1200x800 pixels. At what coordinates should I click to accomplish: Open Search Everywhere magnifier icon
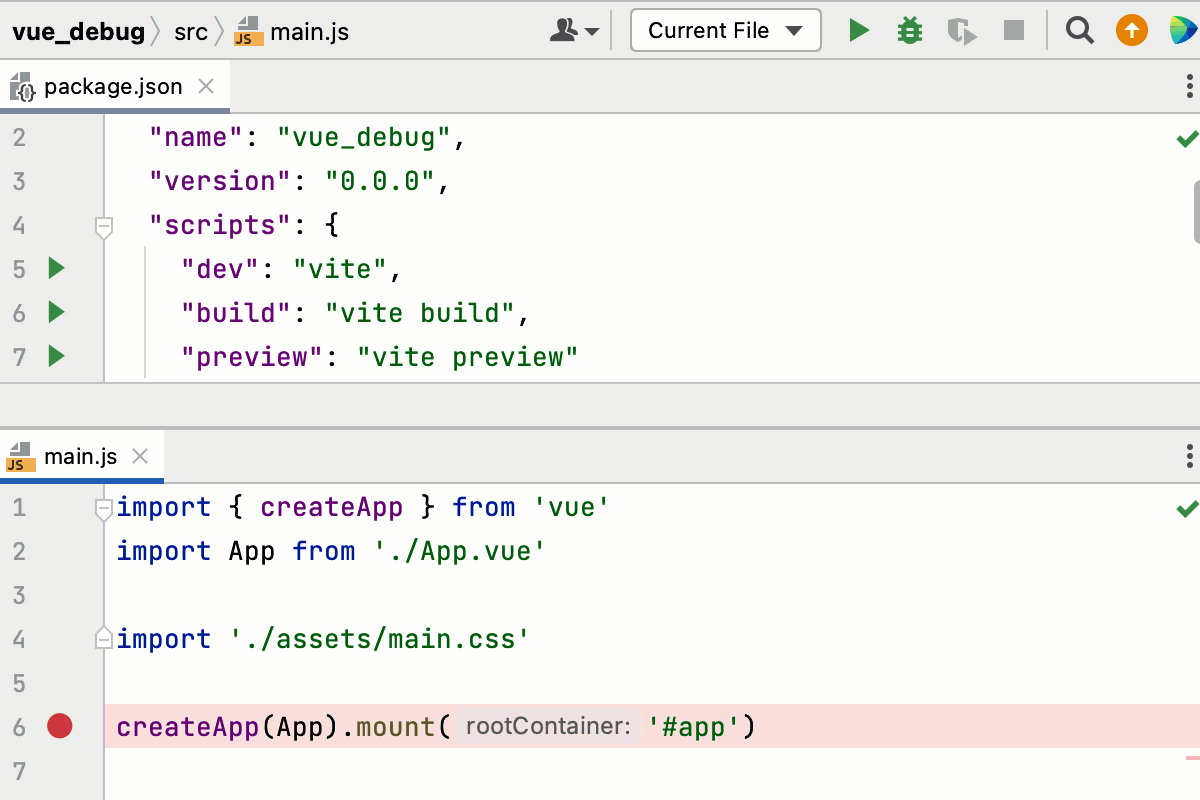[x=1079, y=30]
